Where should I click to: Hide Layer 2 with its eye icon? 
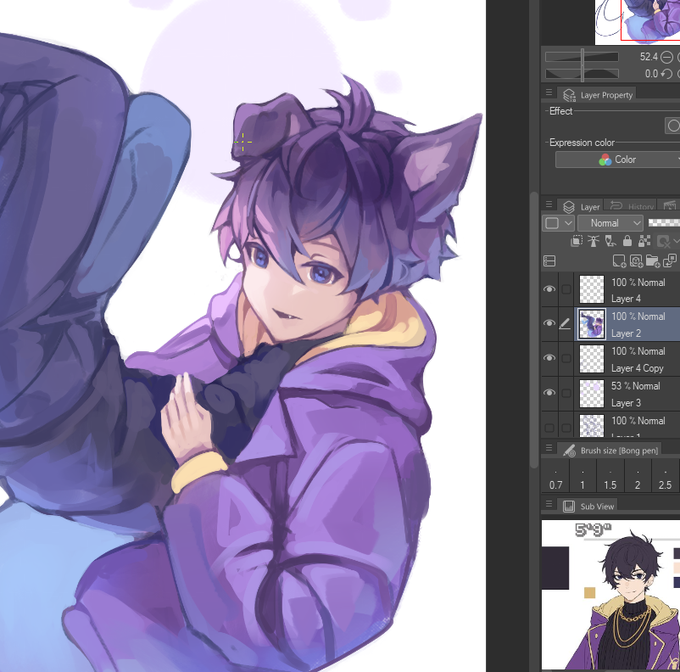[x=549, y=323]
